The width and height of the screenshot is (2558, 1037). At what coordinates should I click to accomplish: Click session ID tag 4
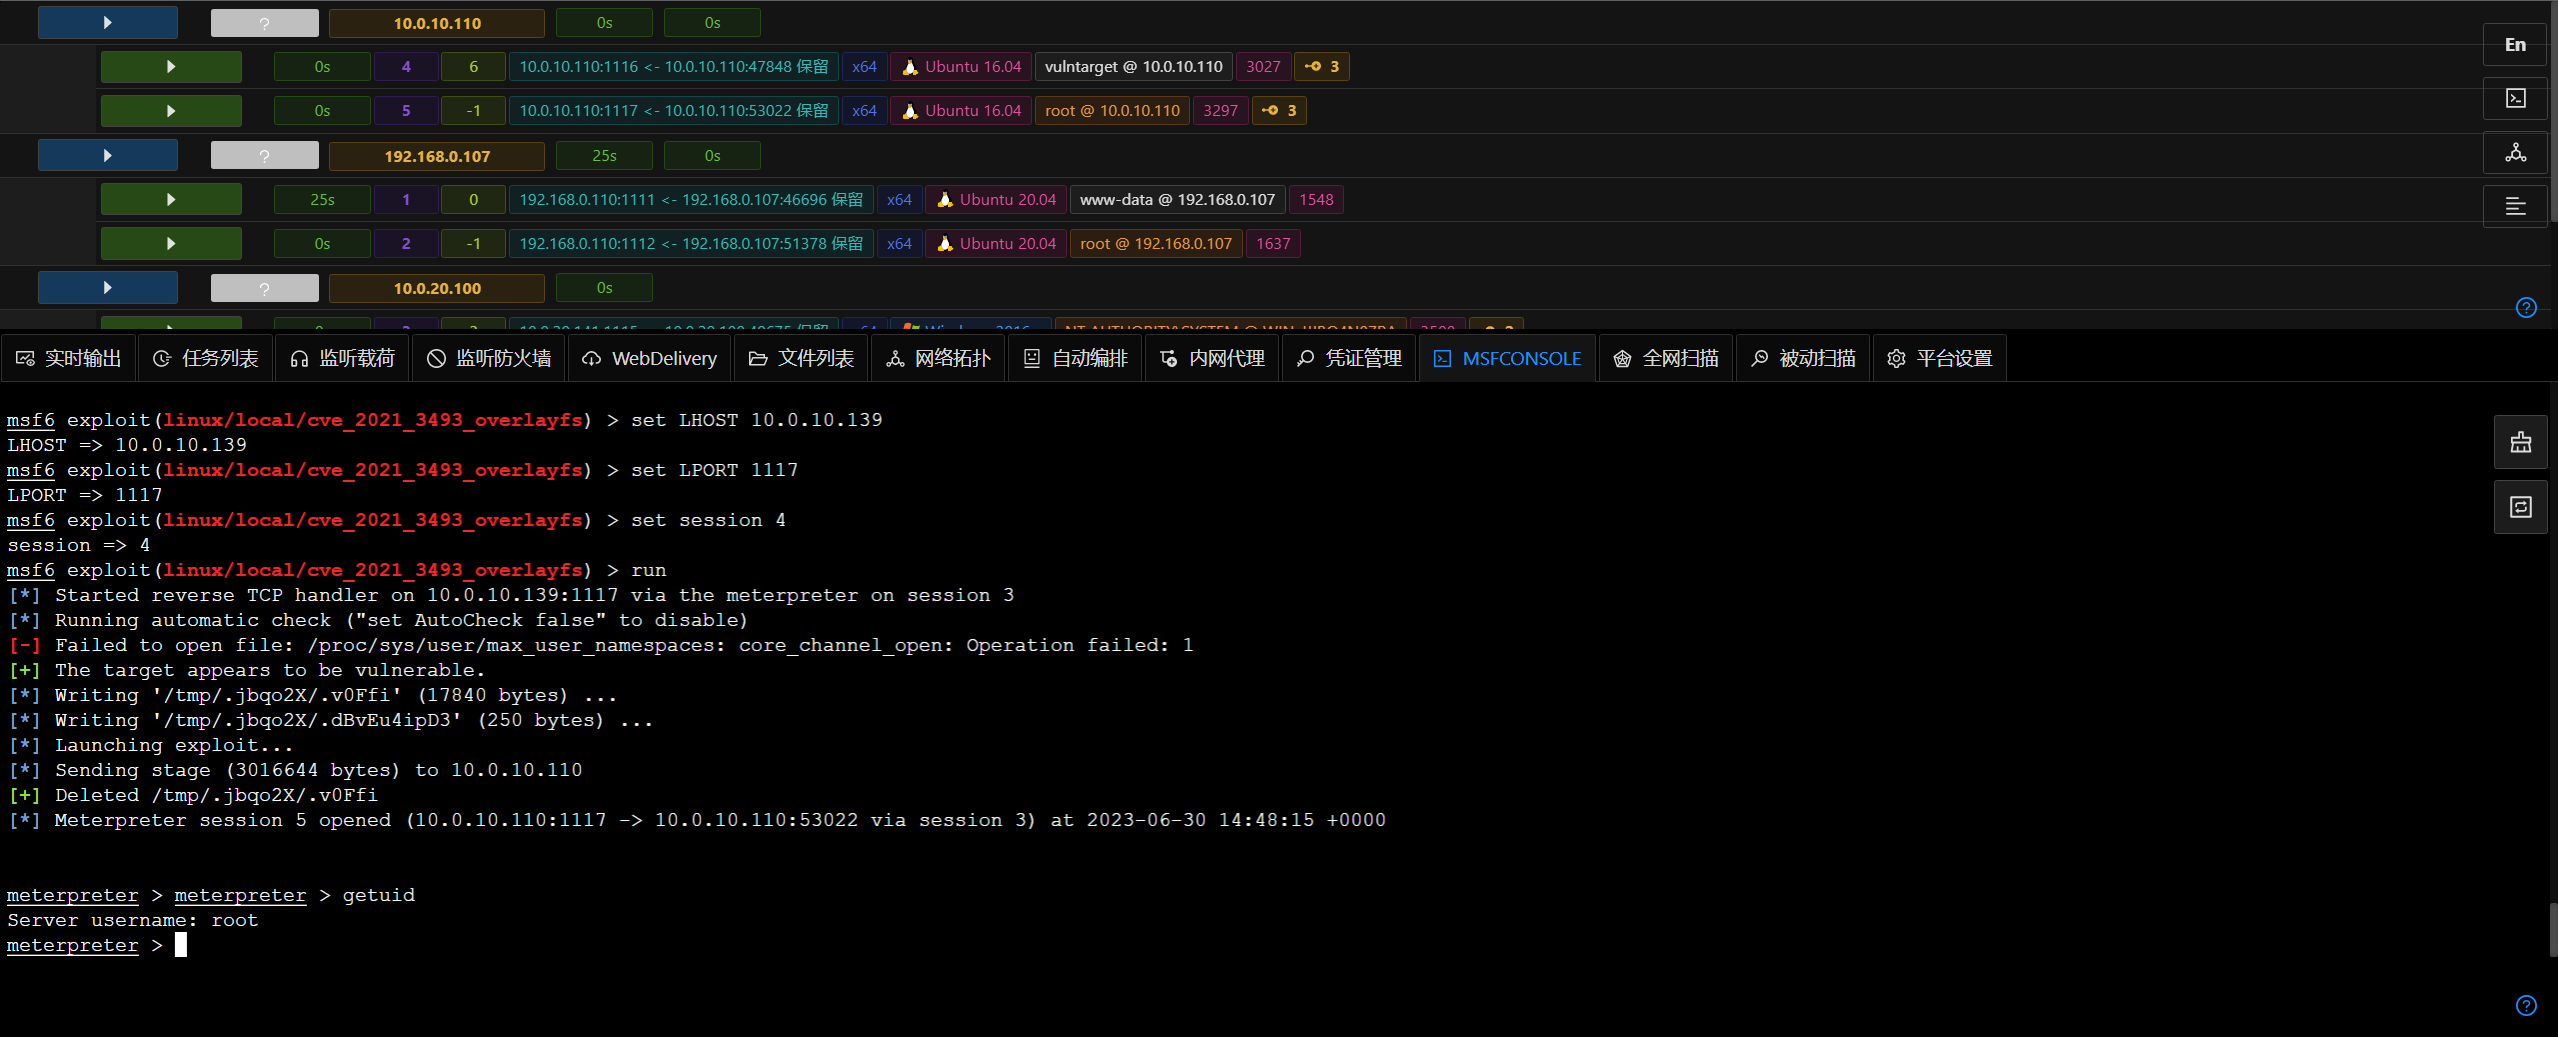pos(406,67)
